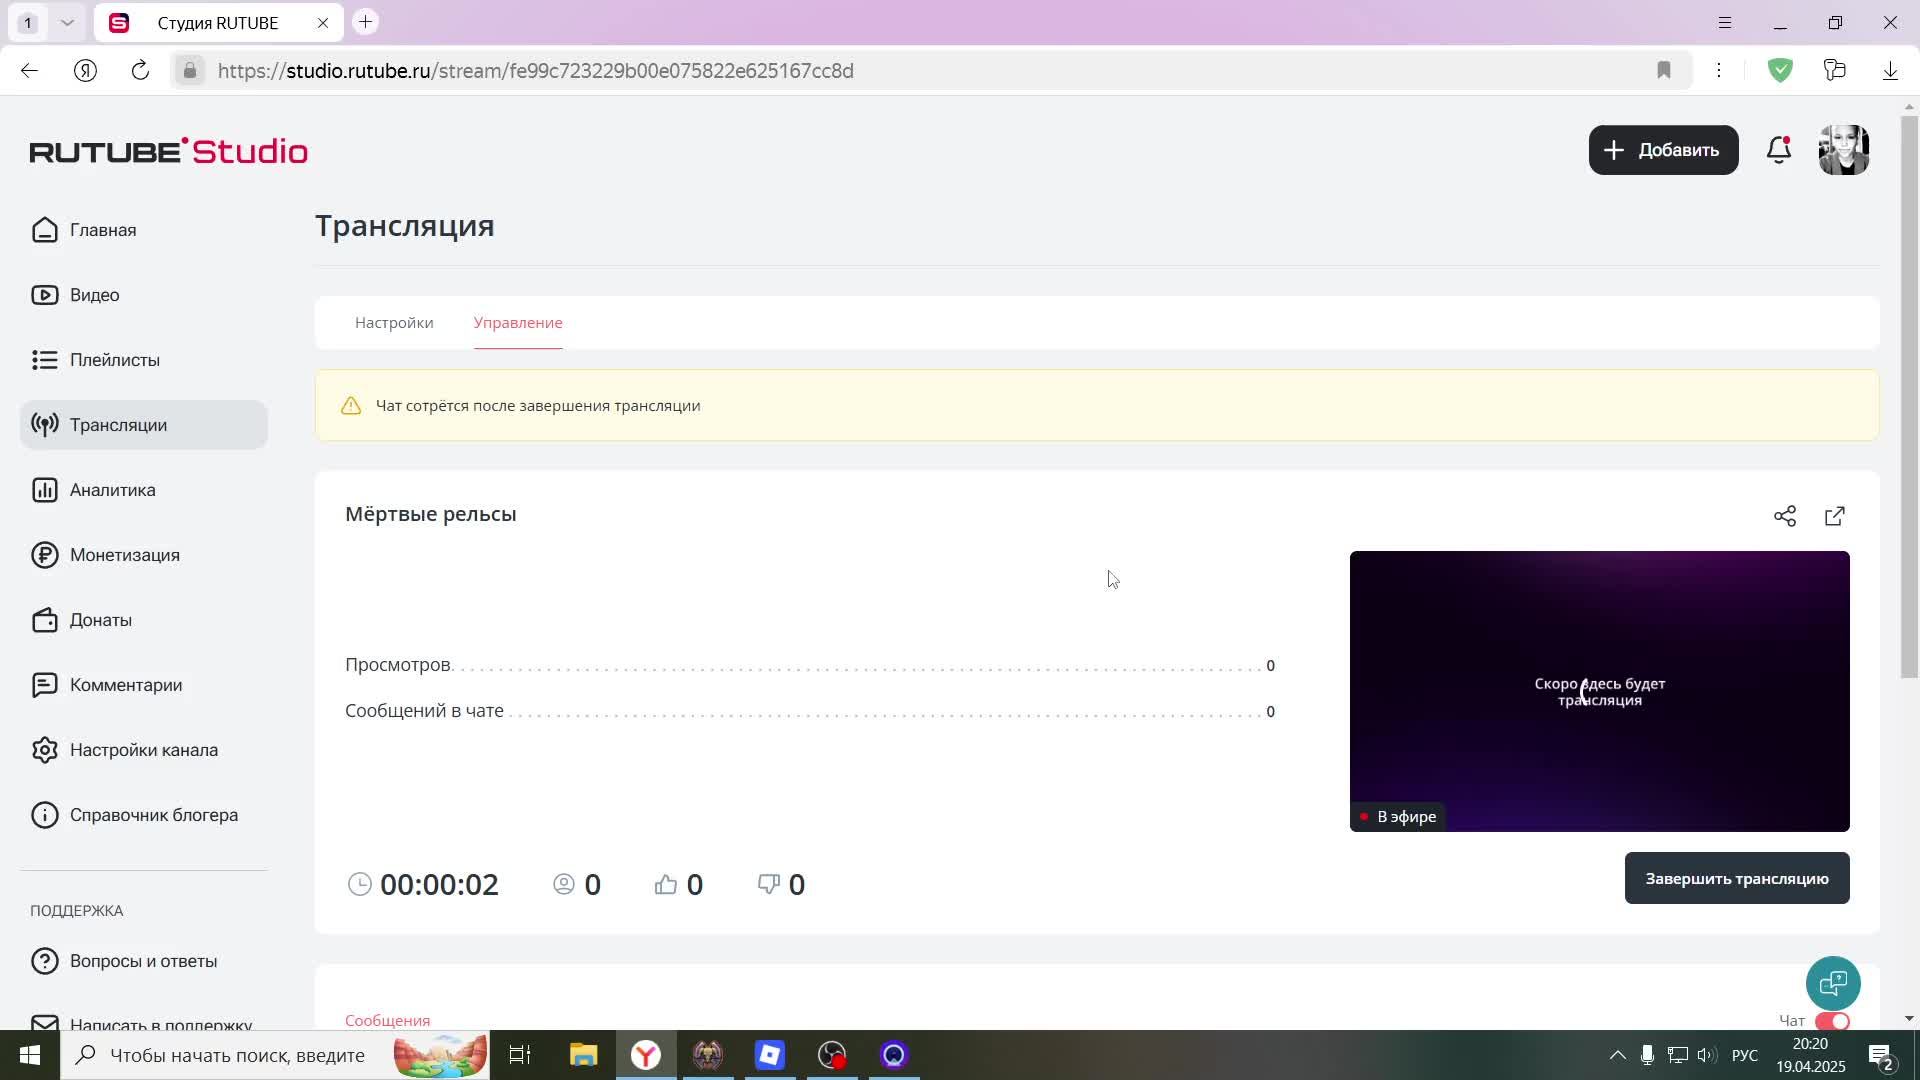Screen dimensions: 1920x1080
Task: Click the stream preview thumbnail
Action: tap(1598, 690)
